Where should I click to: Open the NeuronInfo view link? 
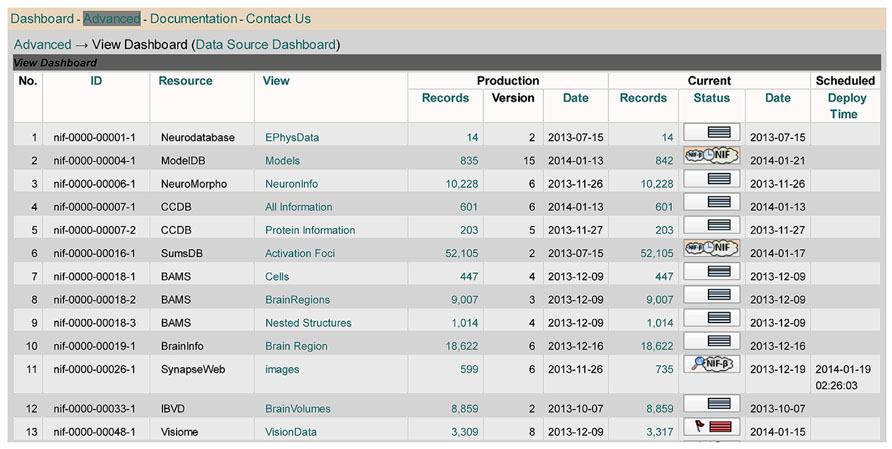click(291, 184)
